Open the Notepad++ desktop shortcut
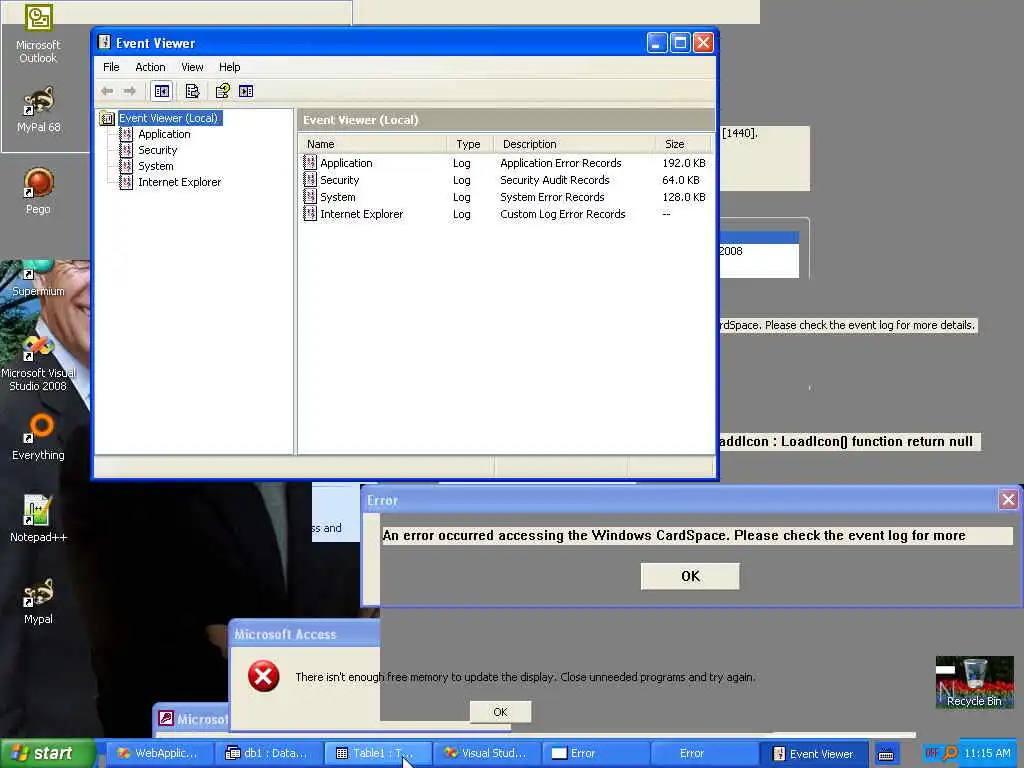 coord(38,519)
